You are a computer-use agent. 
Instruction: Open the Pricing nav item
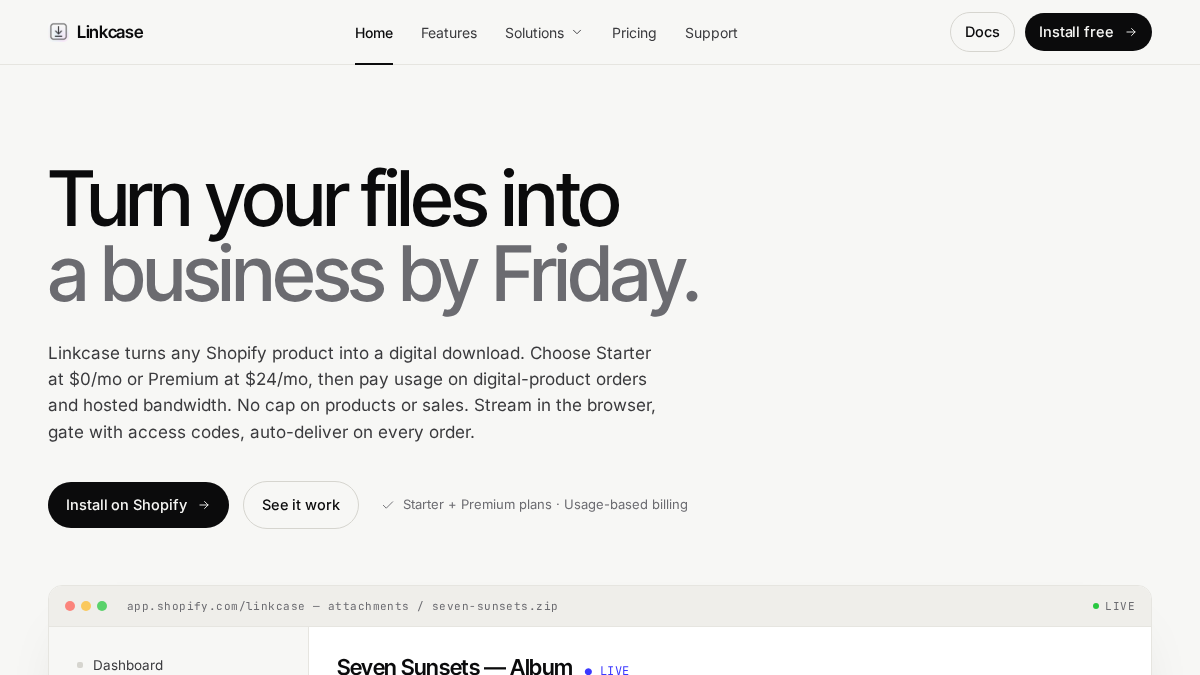click(634, 33)
